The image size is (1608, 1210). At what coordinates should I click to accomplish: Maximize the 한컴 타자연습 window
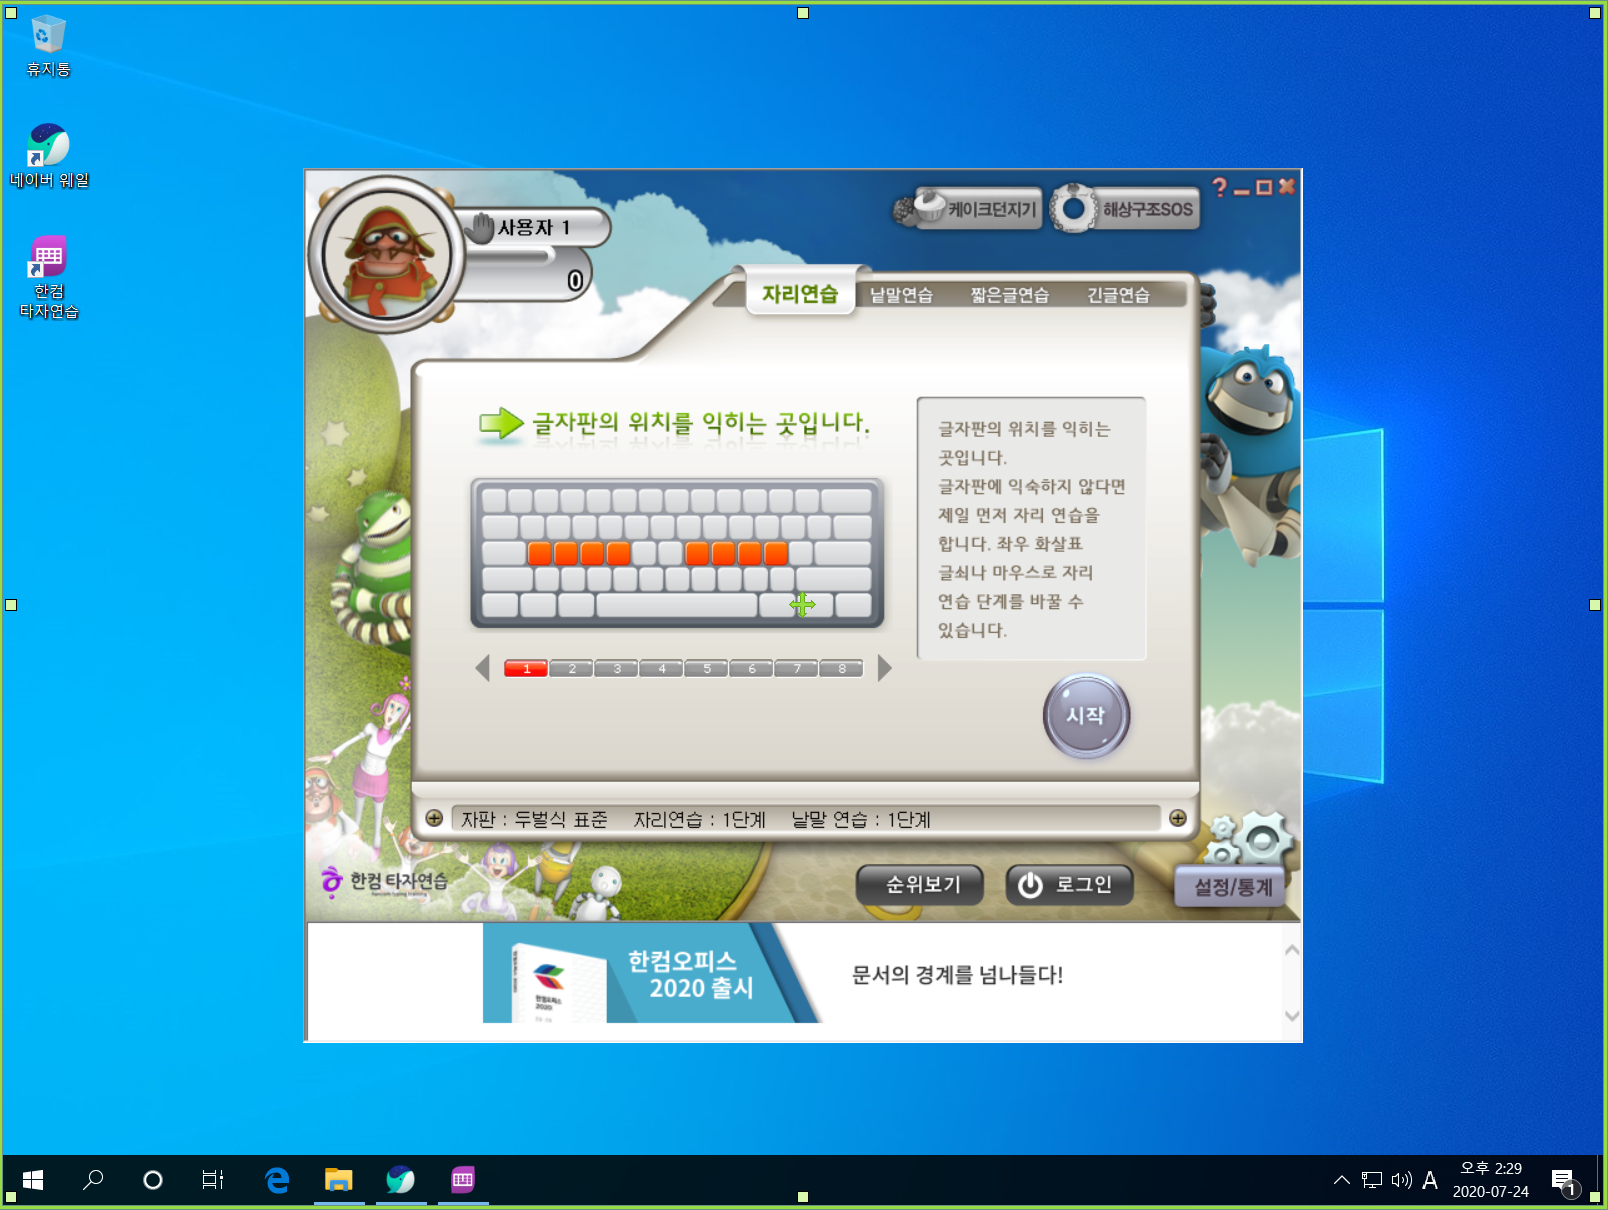(1264, 187)
